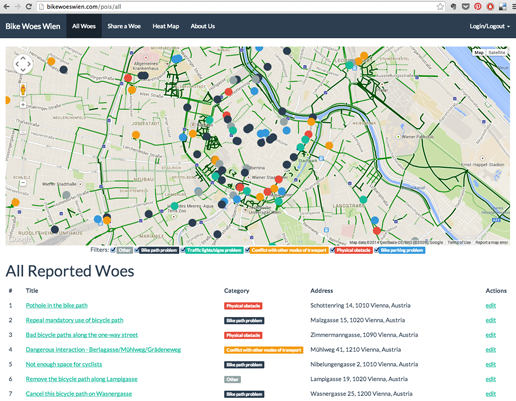The width and height of the screenshot is (516, 401).
Task: Switch map to Map view
Action: pyautogui.click(x=479, y=52)
